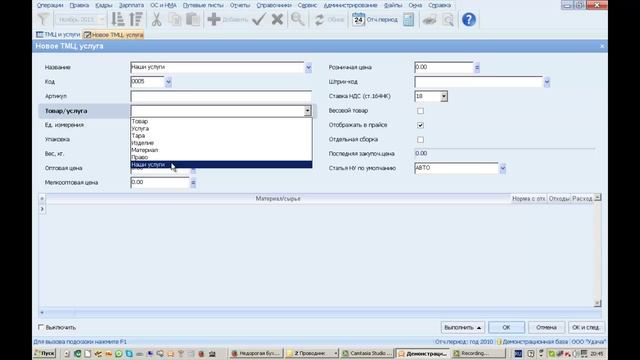Select Товар in the dropdown list

(221, 121)
